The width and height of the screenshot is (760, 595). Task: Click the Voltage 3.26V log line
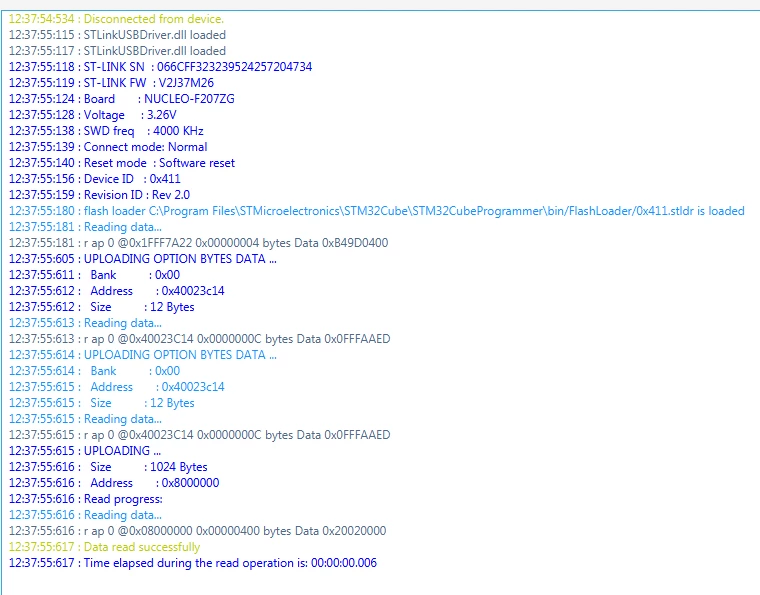(93, 115)
